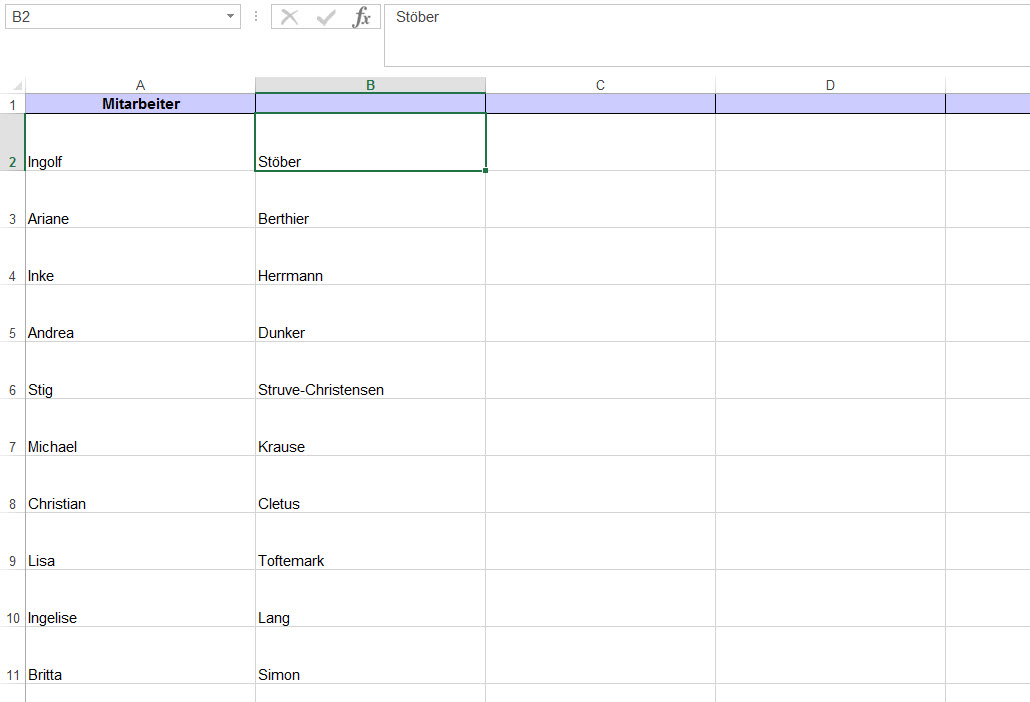Select row 1 header
The width and height of the screenshot is (1030, 702).
(12, 104)
